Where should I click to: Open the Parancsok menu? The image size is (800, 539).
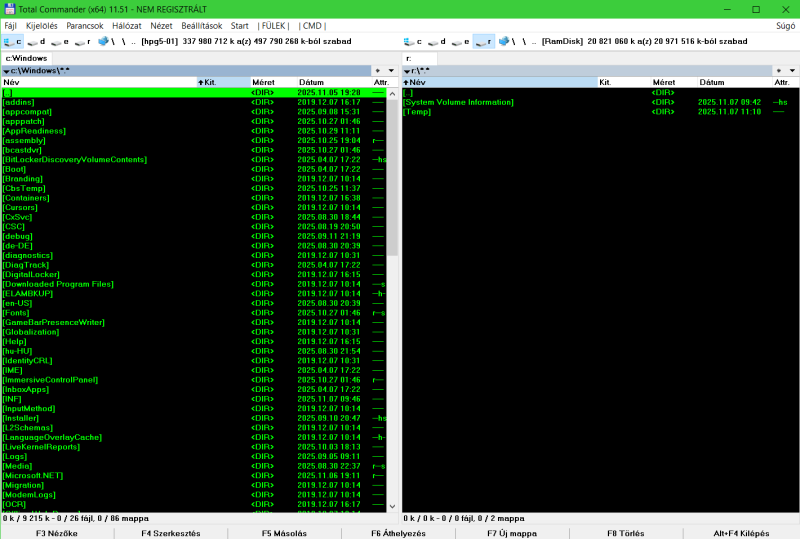pyautogui.click(x=85, y=26)
